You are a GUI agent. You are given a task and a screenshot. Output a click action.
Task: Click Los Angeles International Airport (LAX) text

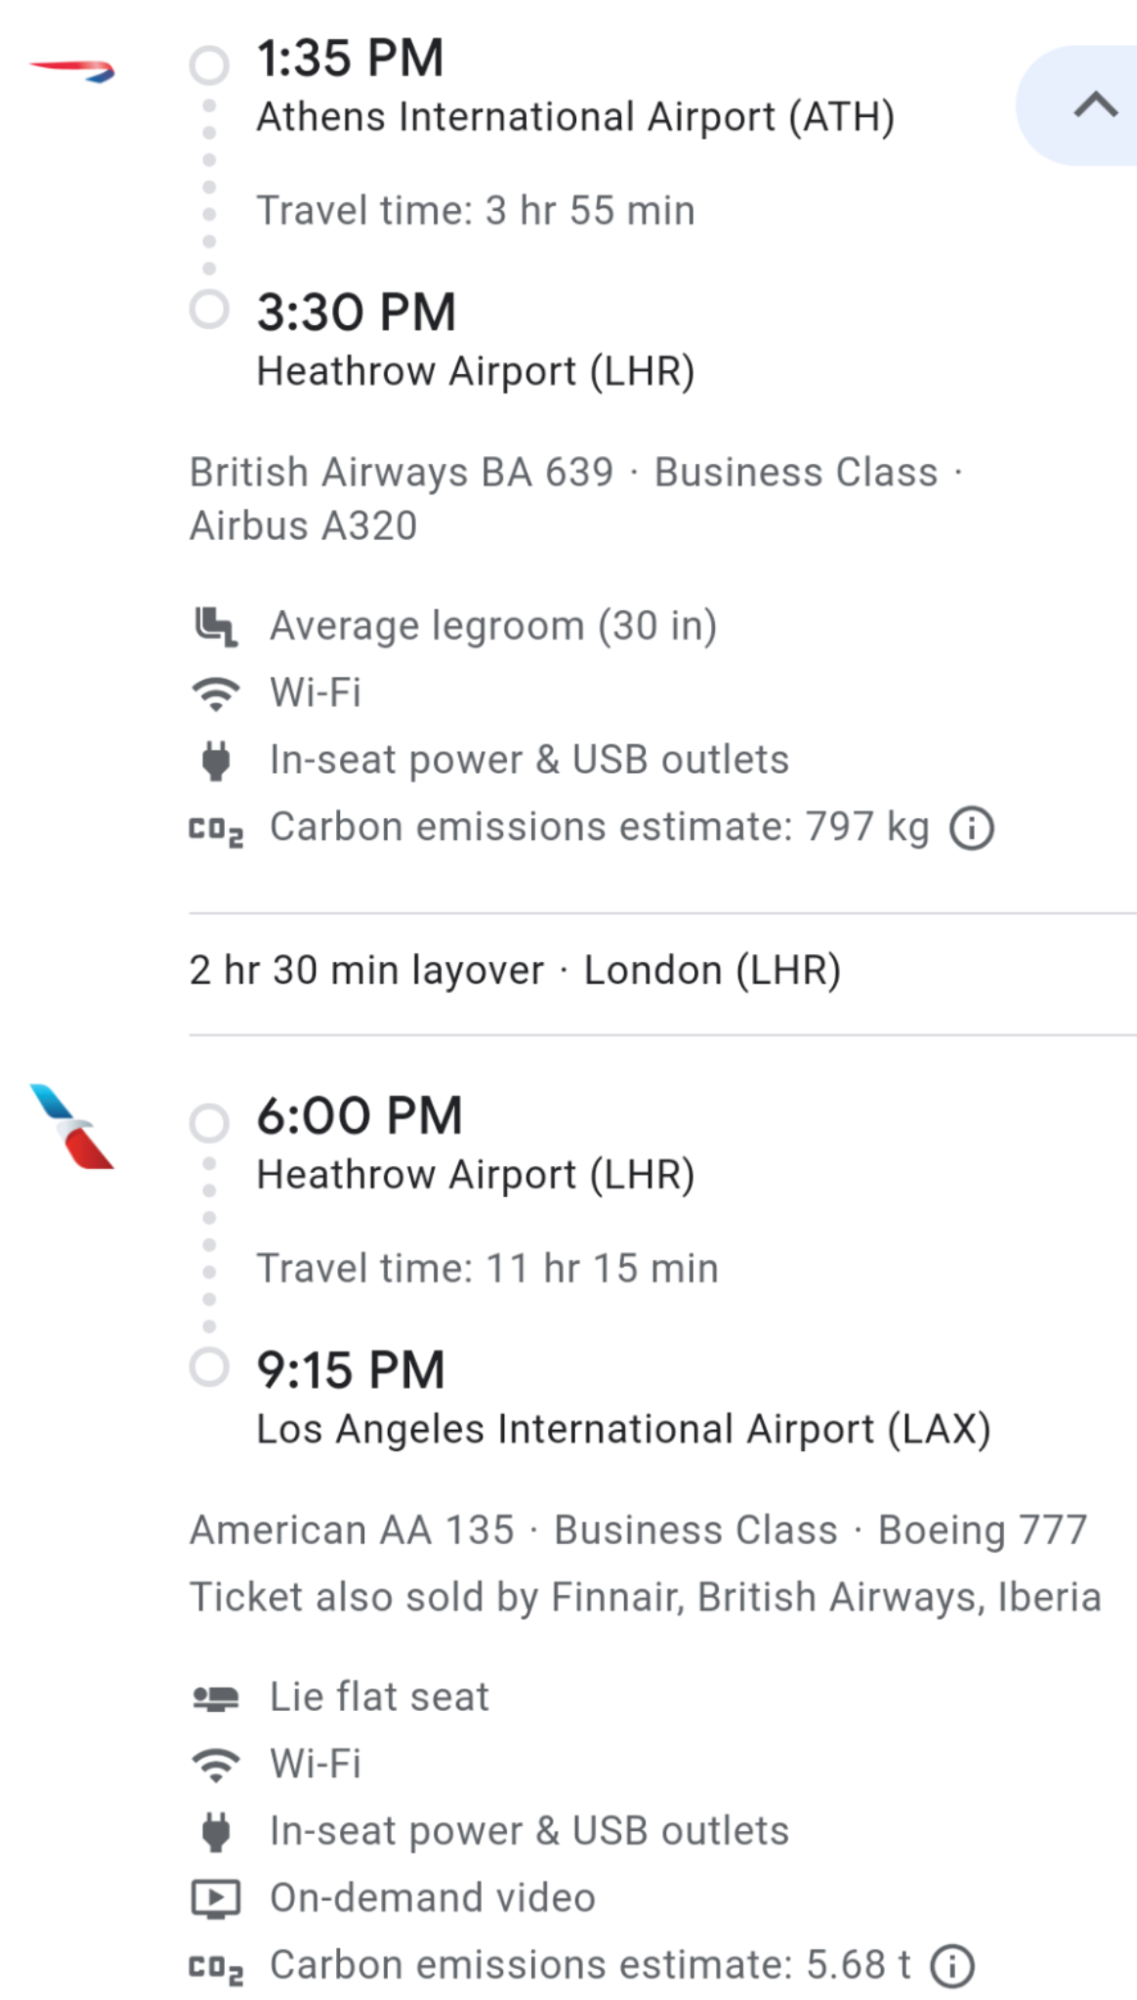(x=623, y=1430)
